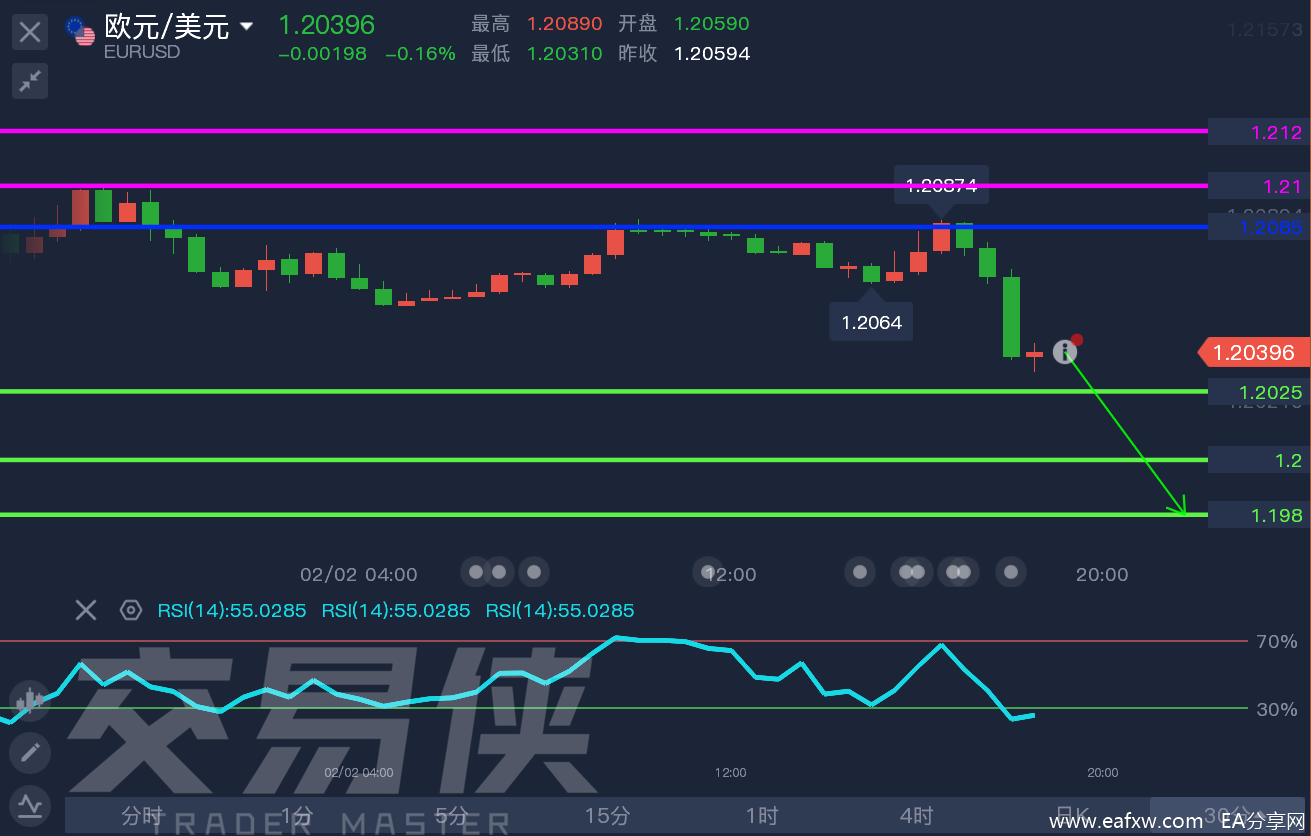Image resolution: width=1311 pixels, height=836 pixels.
Task: Open the indicators line icon
Action: (x=29, y=804)
